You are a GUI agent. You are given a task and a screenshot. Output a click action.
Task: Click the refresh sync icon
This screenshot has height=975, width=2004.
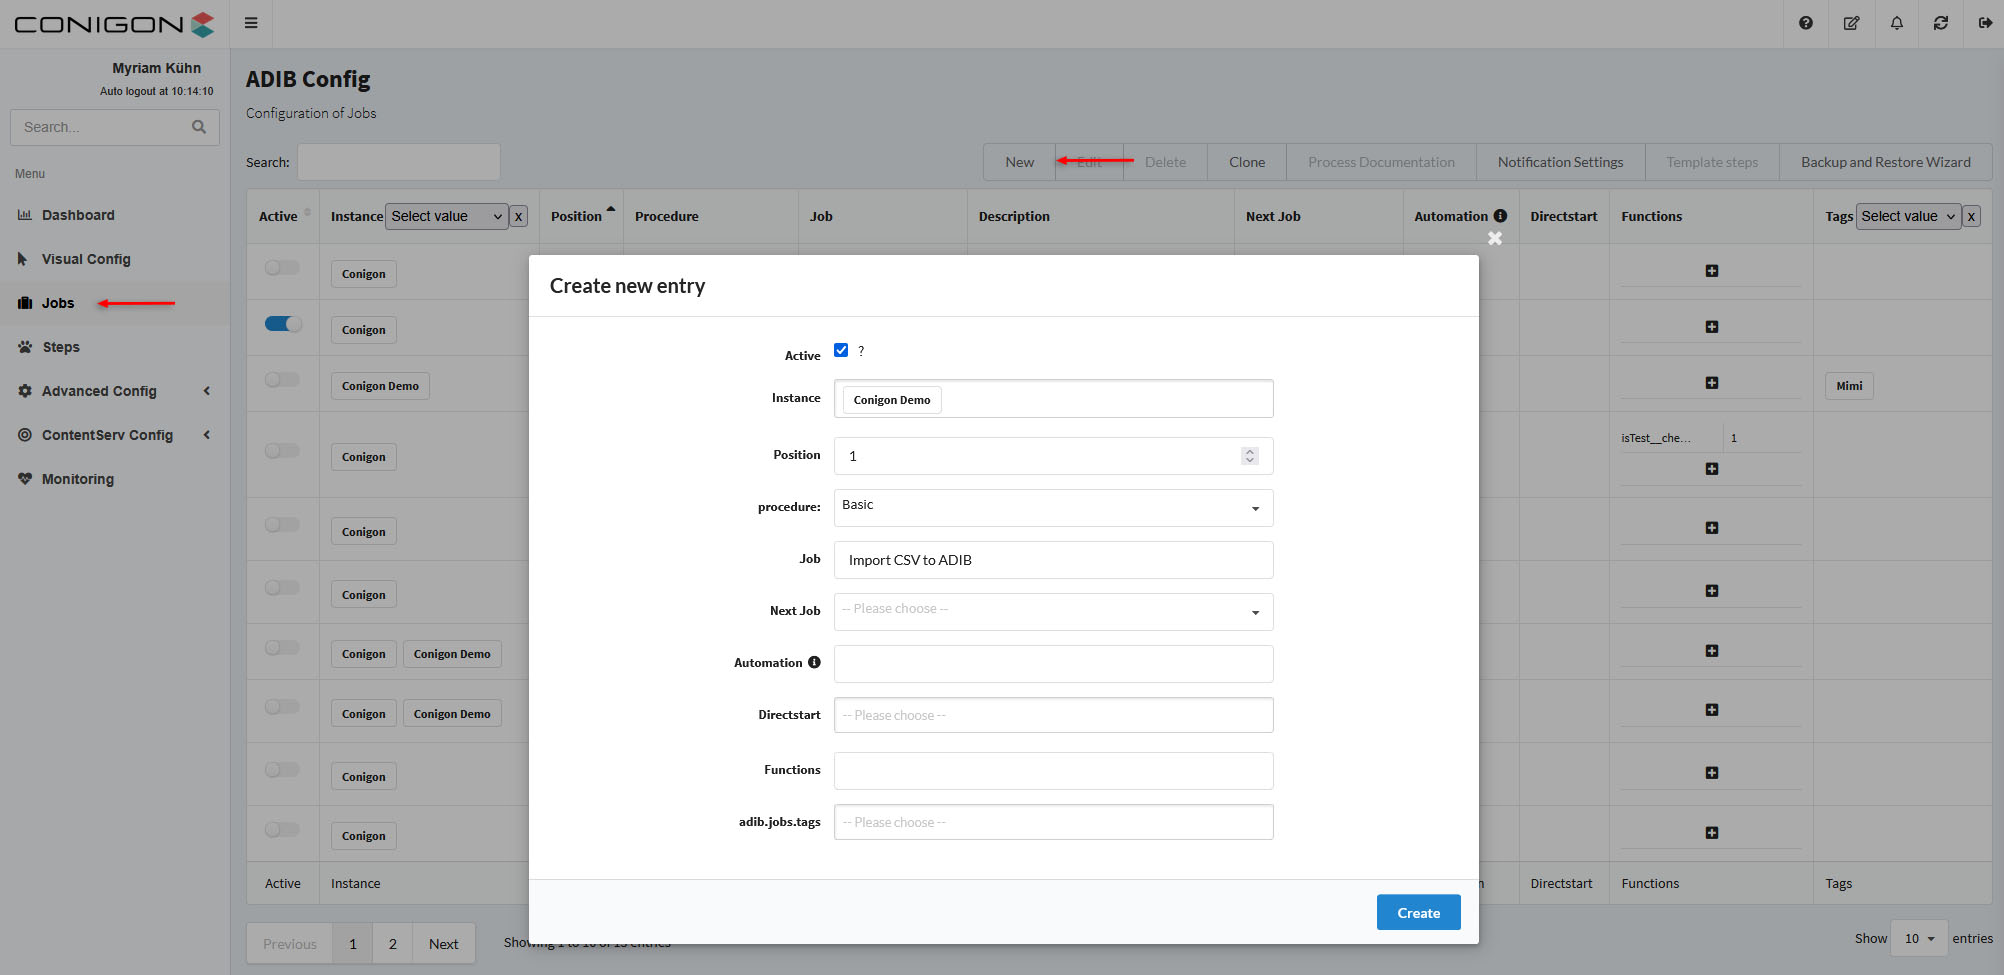pyautogui.click(x=1940, y=23)
